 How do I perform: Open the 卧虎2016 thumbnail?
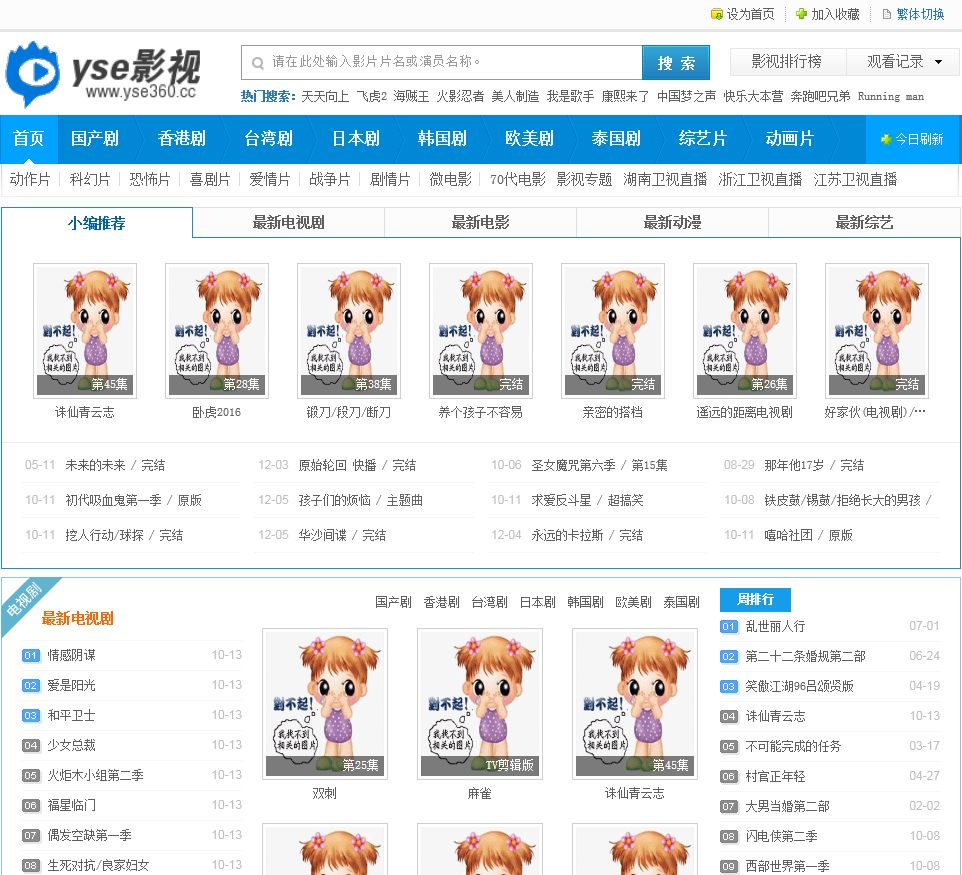point(217,331)
